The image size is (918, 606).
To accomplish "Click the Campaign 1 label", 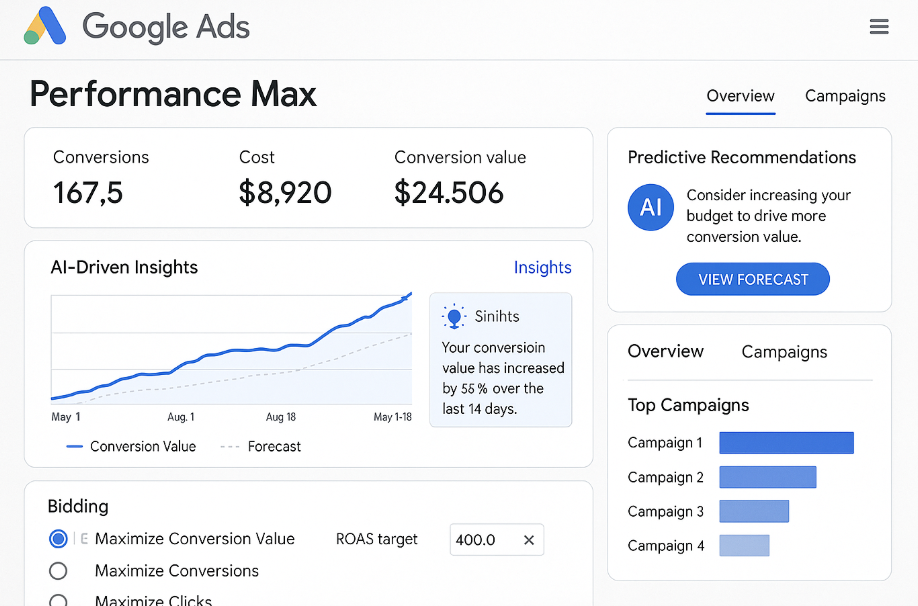I will [x=665, y=443].
